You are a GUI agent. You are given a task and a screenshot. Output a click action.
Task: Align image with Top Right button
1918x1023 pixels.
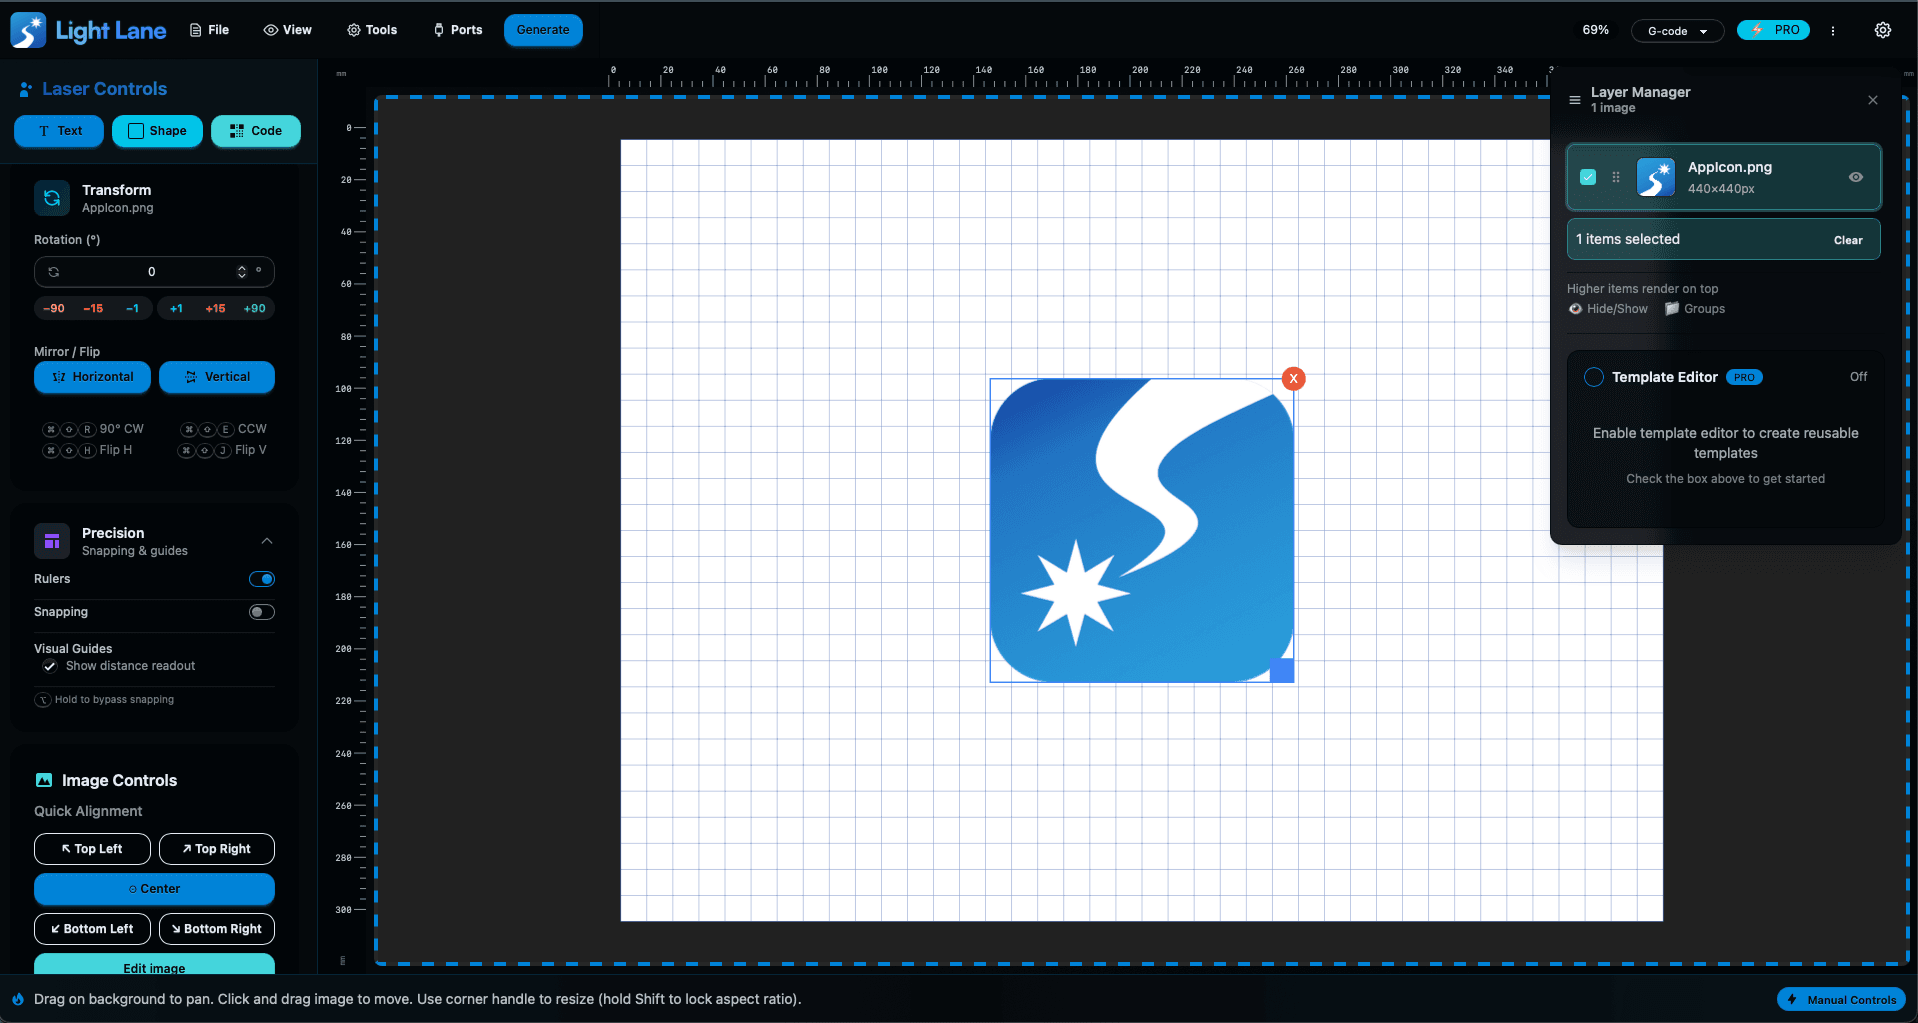point(216,849)
